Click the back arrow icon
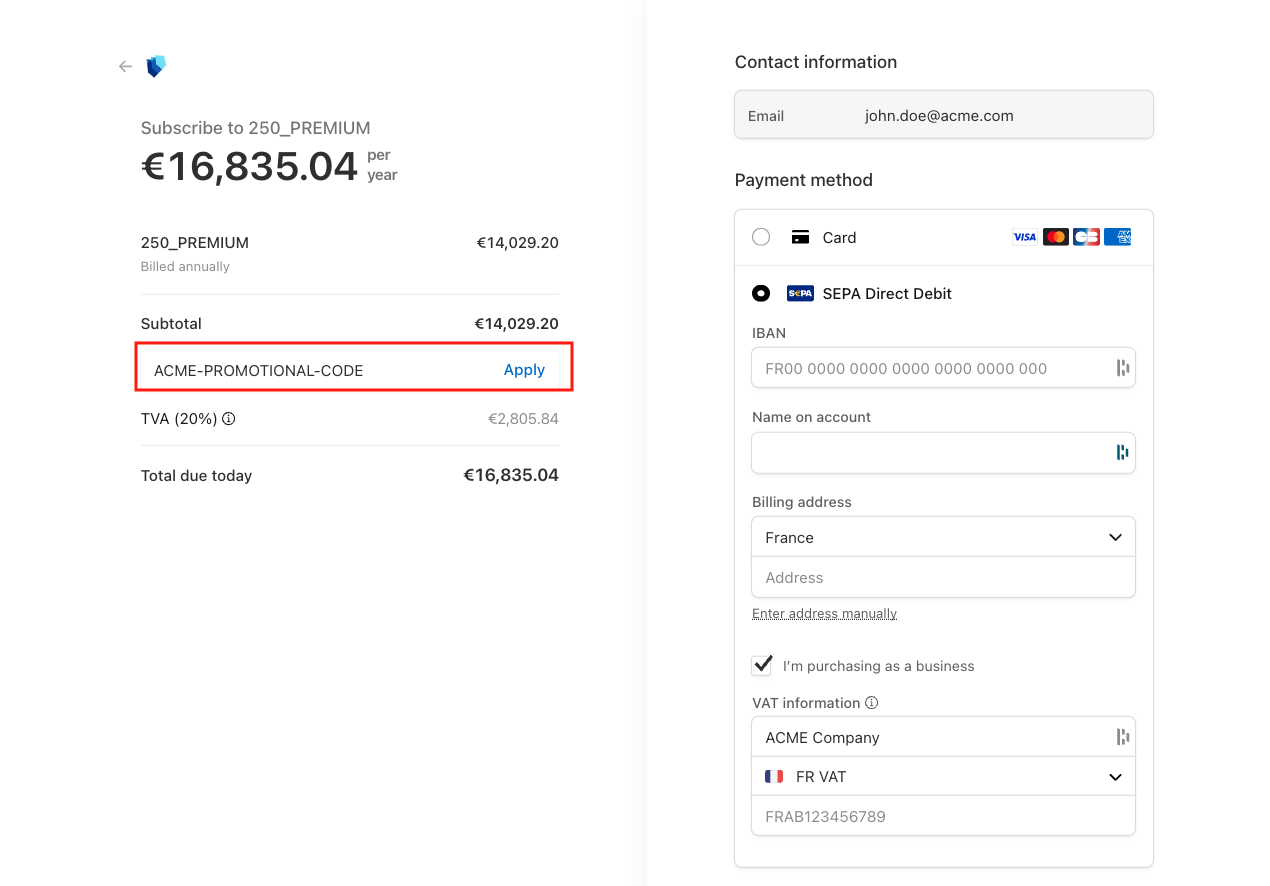Viewport: 1270px width, 886px height. pyautogui.click(x=125, y=67)
